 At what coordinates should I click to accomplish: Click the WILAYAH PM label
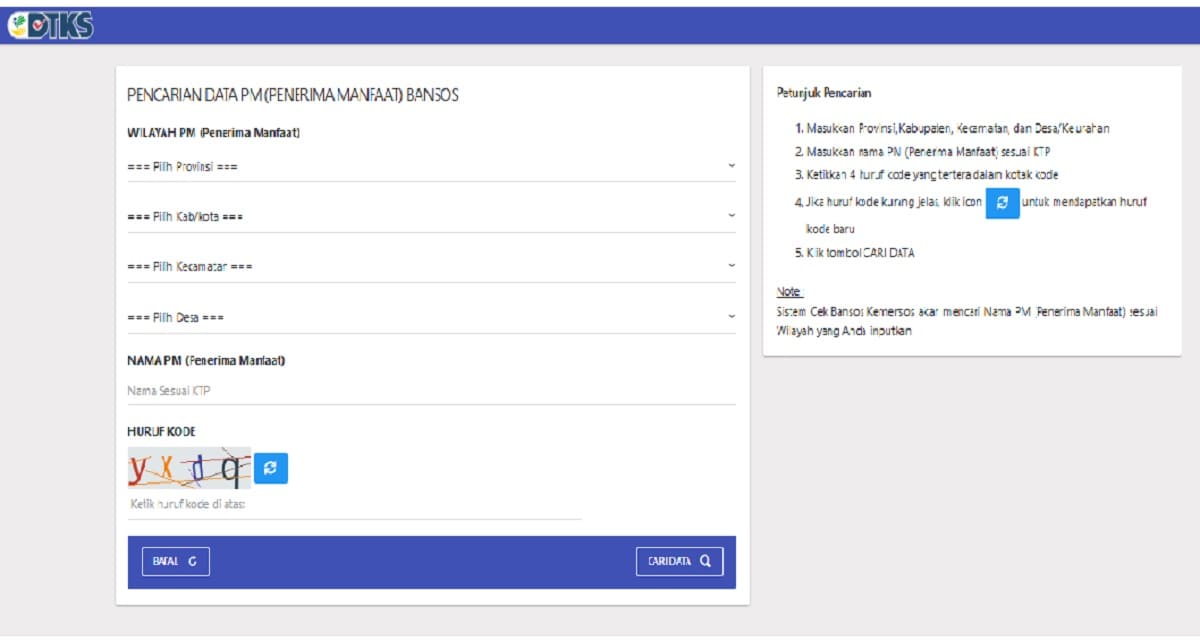click(214, 132)
